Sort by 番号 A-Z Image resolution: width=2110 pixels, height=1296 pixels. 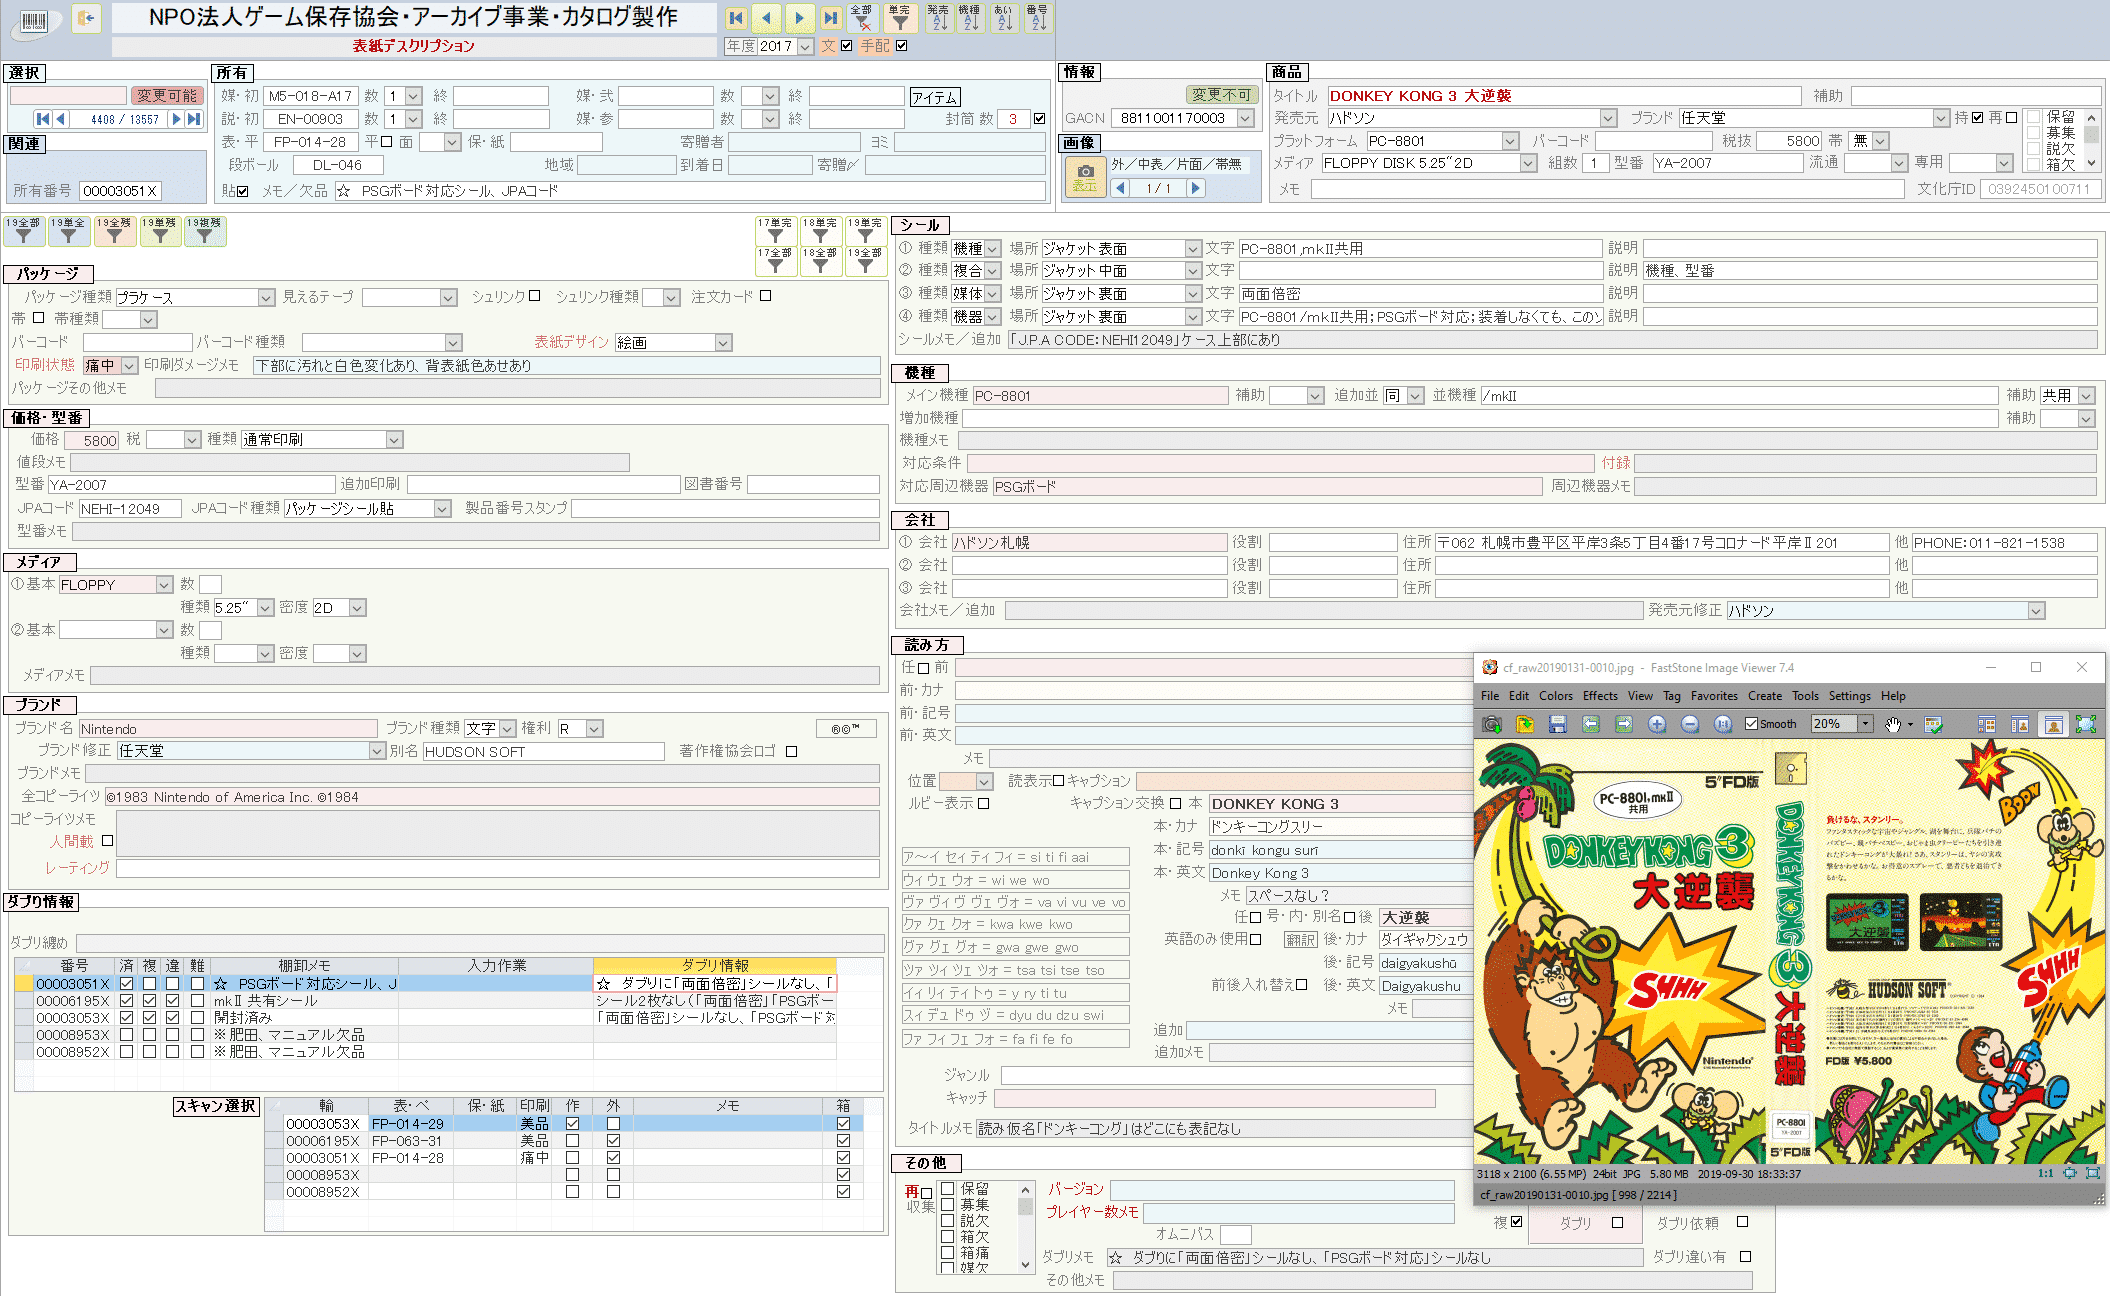[1037, 17]
